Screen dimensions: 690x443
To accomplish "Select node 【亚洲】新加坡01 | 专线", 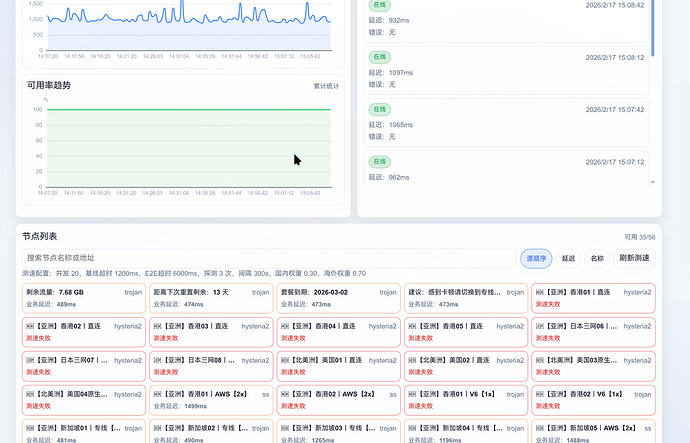I will click(x=84, y=432).
